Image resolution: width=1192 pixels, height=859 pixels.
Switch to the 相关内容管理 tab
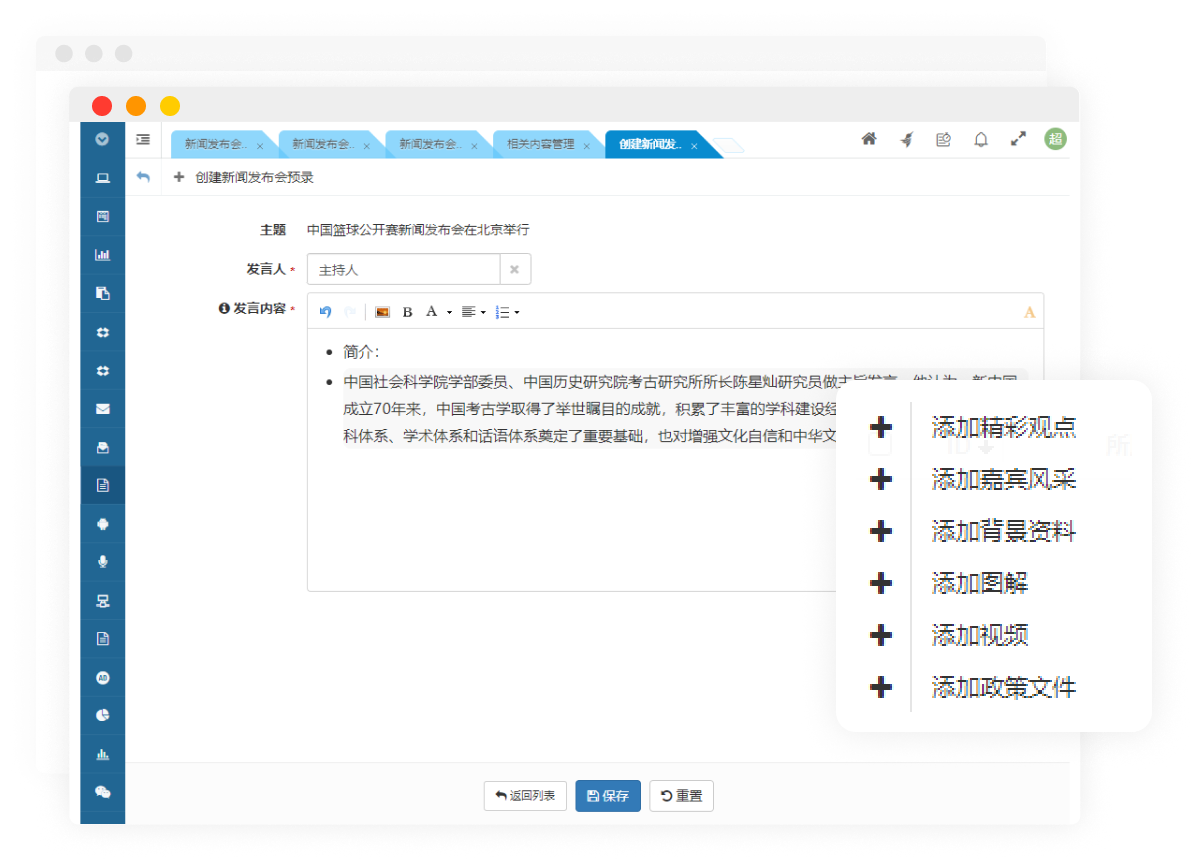[541, 145]
